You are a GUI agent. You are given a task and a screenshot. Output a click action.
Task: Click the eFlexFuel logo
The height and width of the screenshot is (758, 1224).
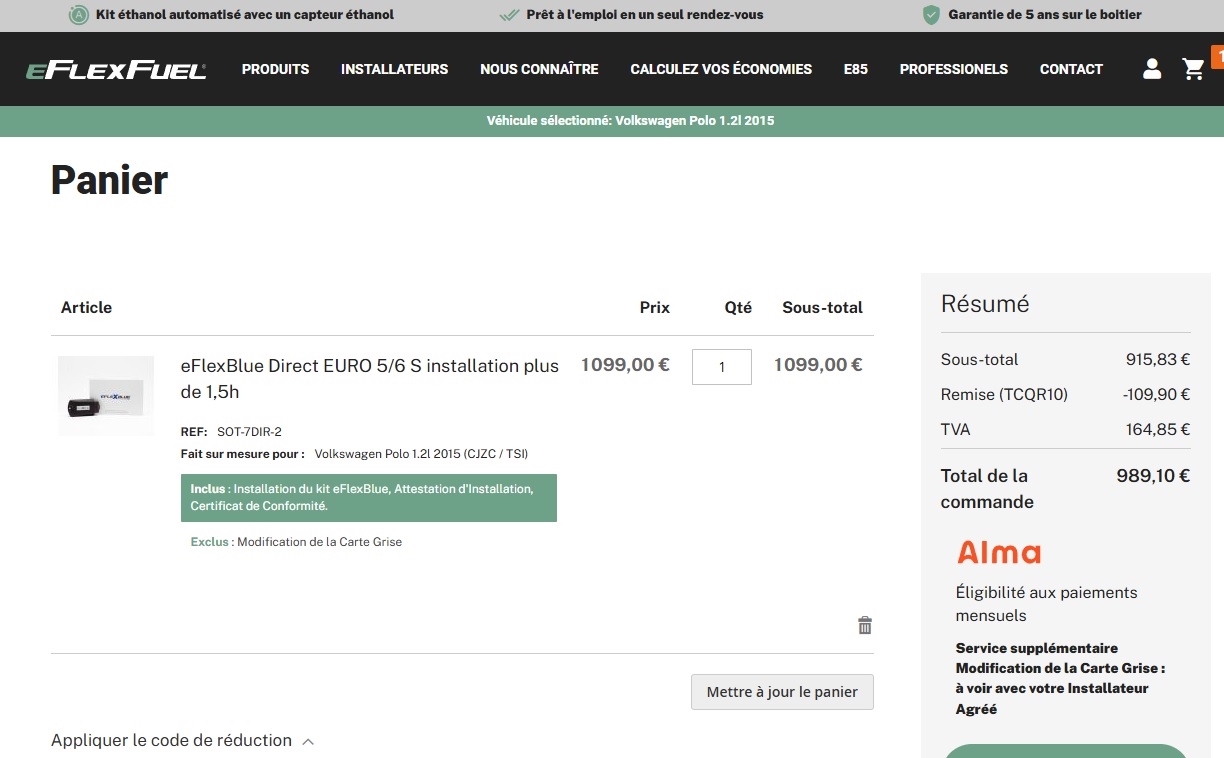(x=116, y=70)
